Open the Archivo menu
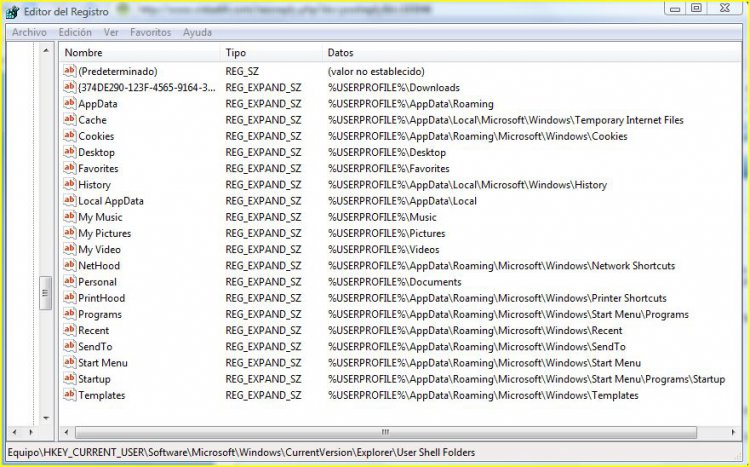The image size is (750, 467). tap(29, 33)
